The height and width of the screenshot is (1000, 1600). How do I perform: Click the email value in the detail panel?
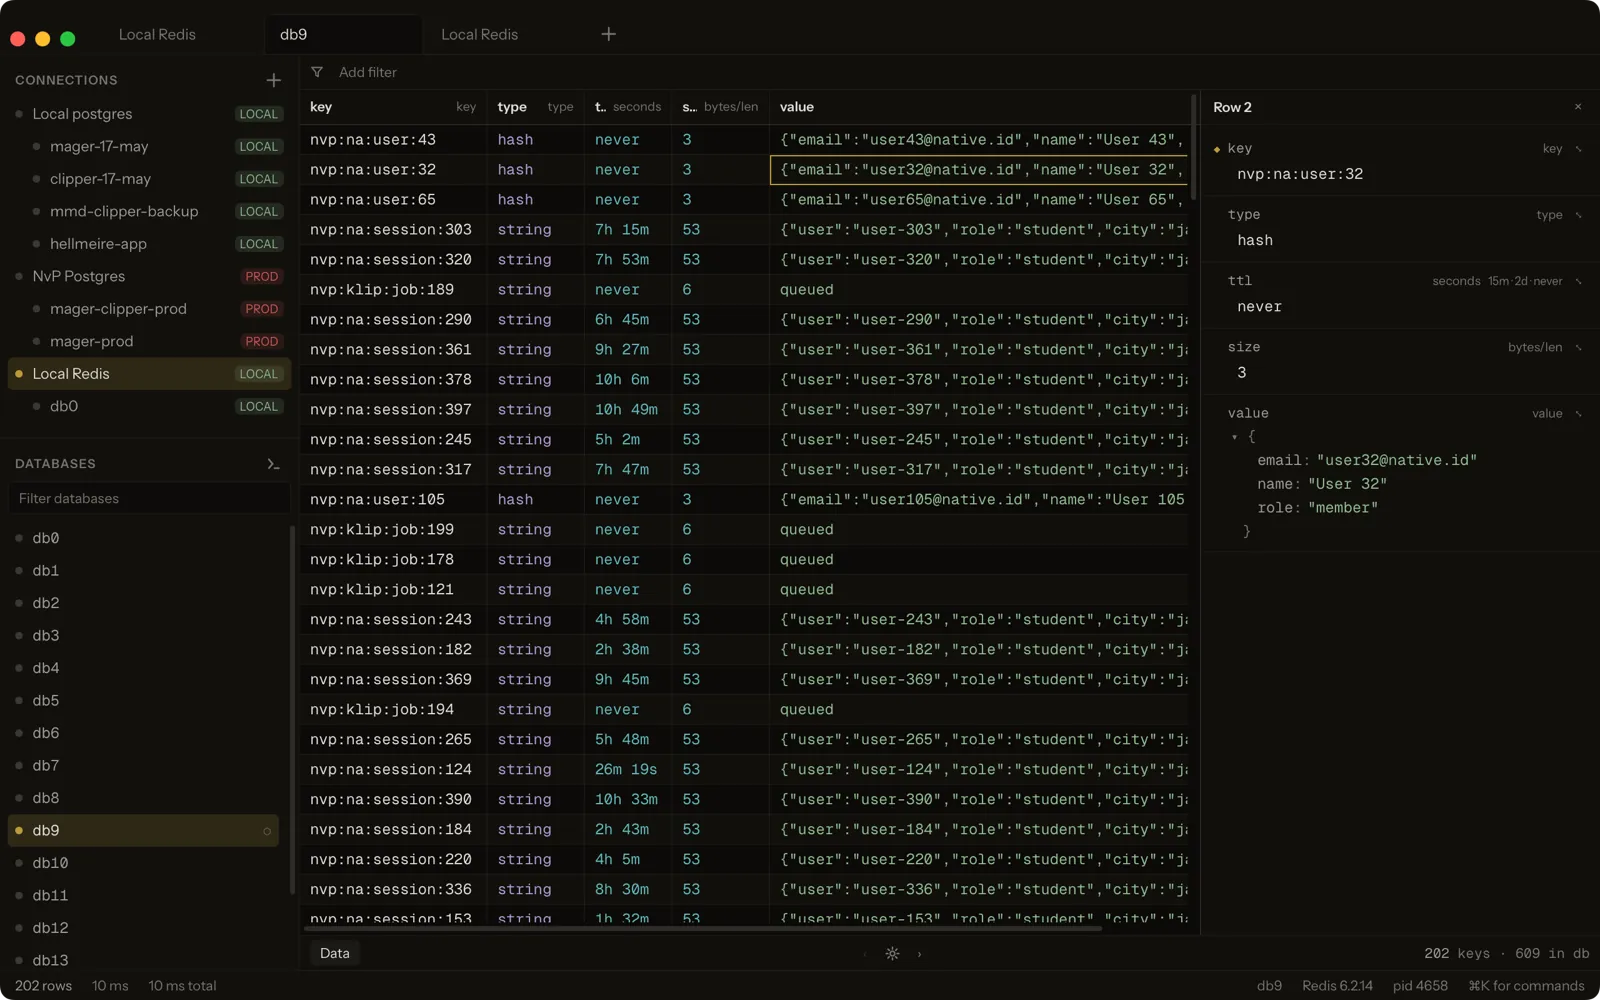click(1396, 460)
